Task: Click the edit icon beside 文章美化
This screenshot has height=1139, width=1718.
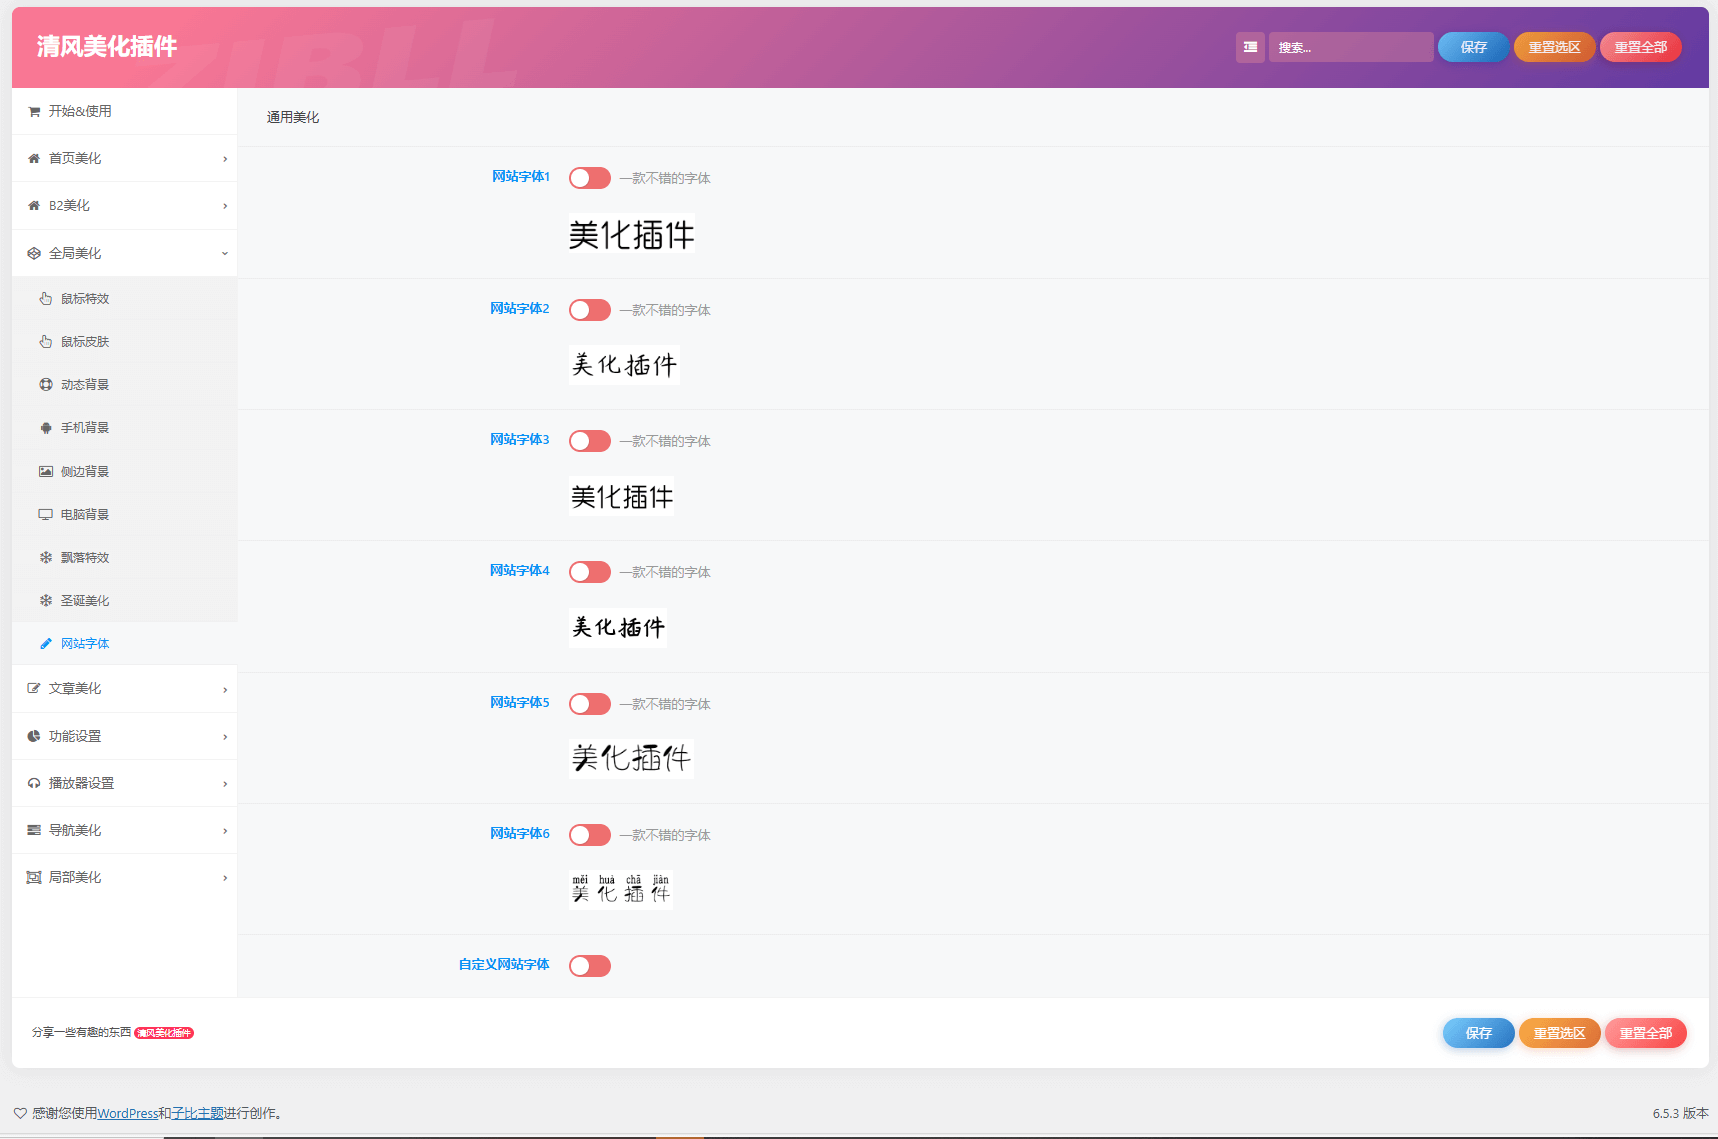Action: point(34,689)
